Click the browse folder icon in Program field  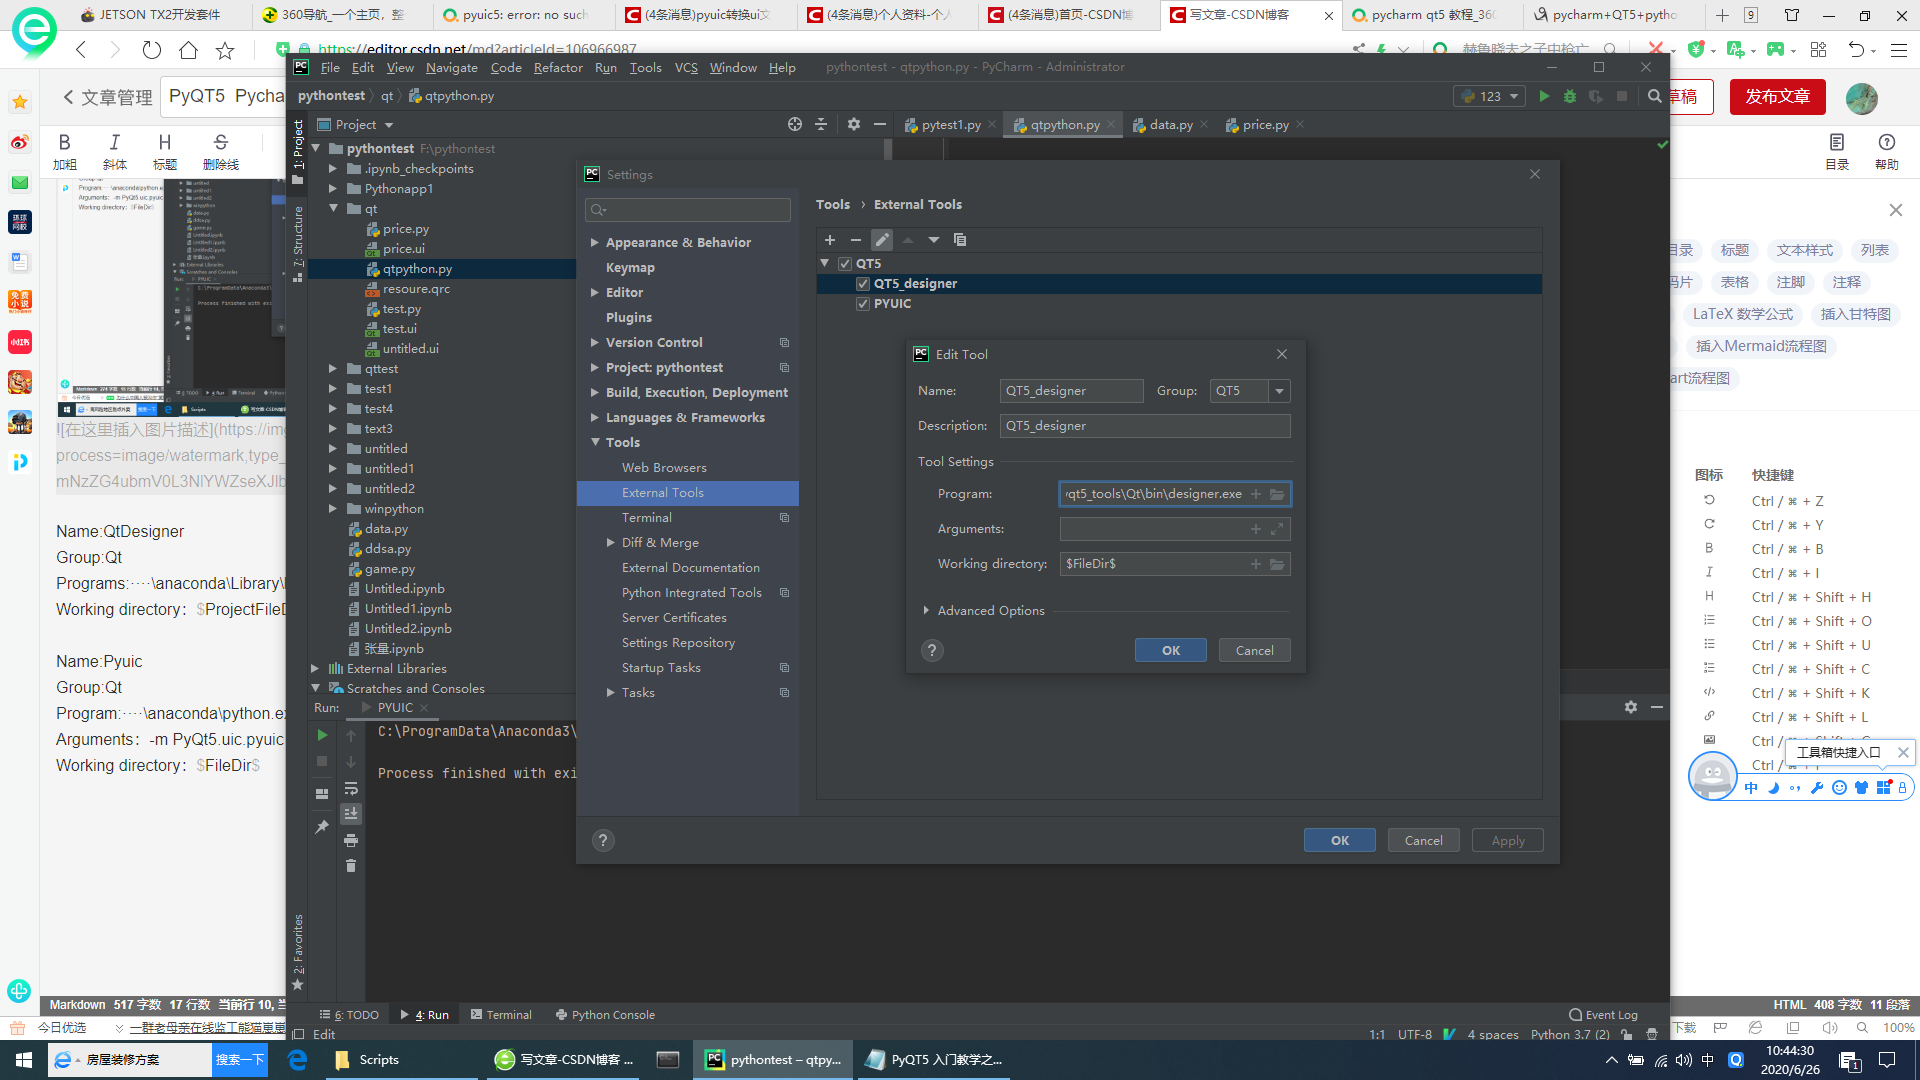tap(1277, 494)
